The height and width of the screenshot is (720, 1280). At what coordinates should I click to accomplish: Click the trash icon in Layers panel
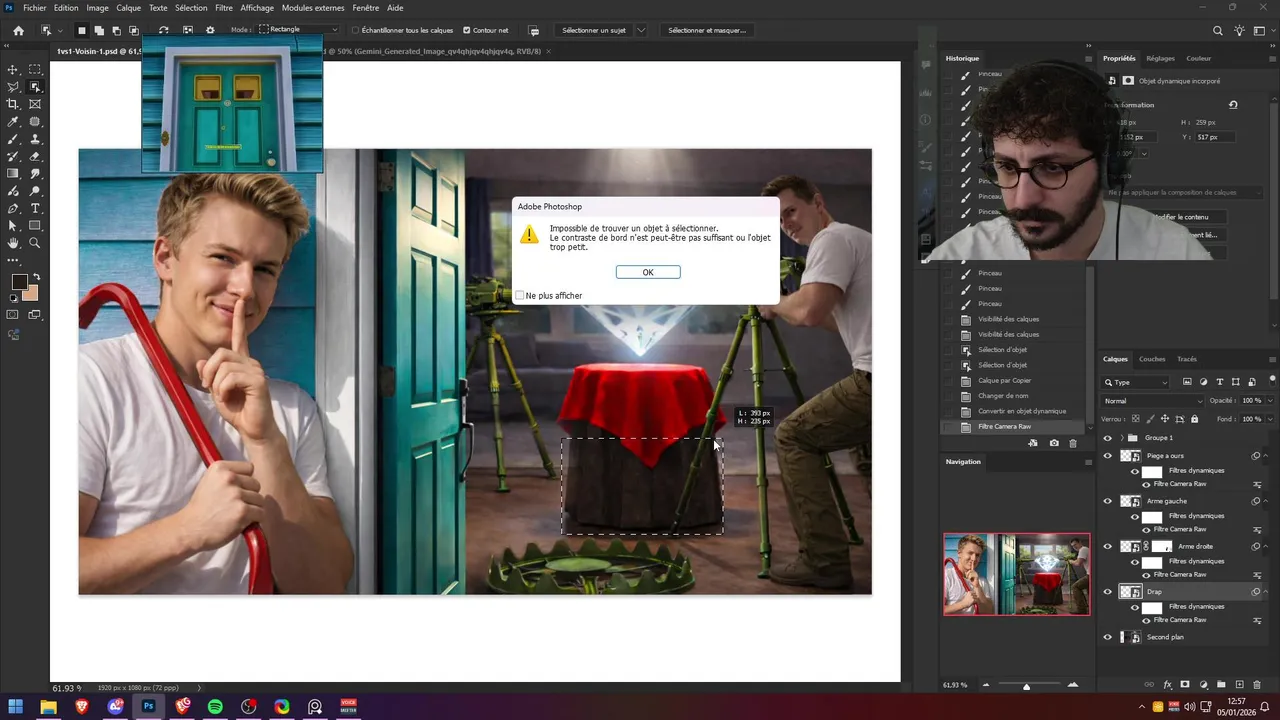pos(1256,685)
